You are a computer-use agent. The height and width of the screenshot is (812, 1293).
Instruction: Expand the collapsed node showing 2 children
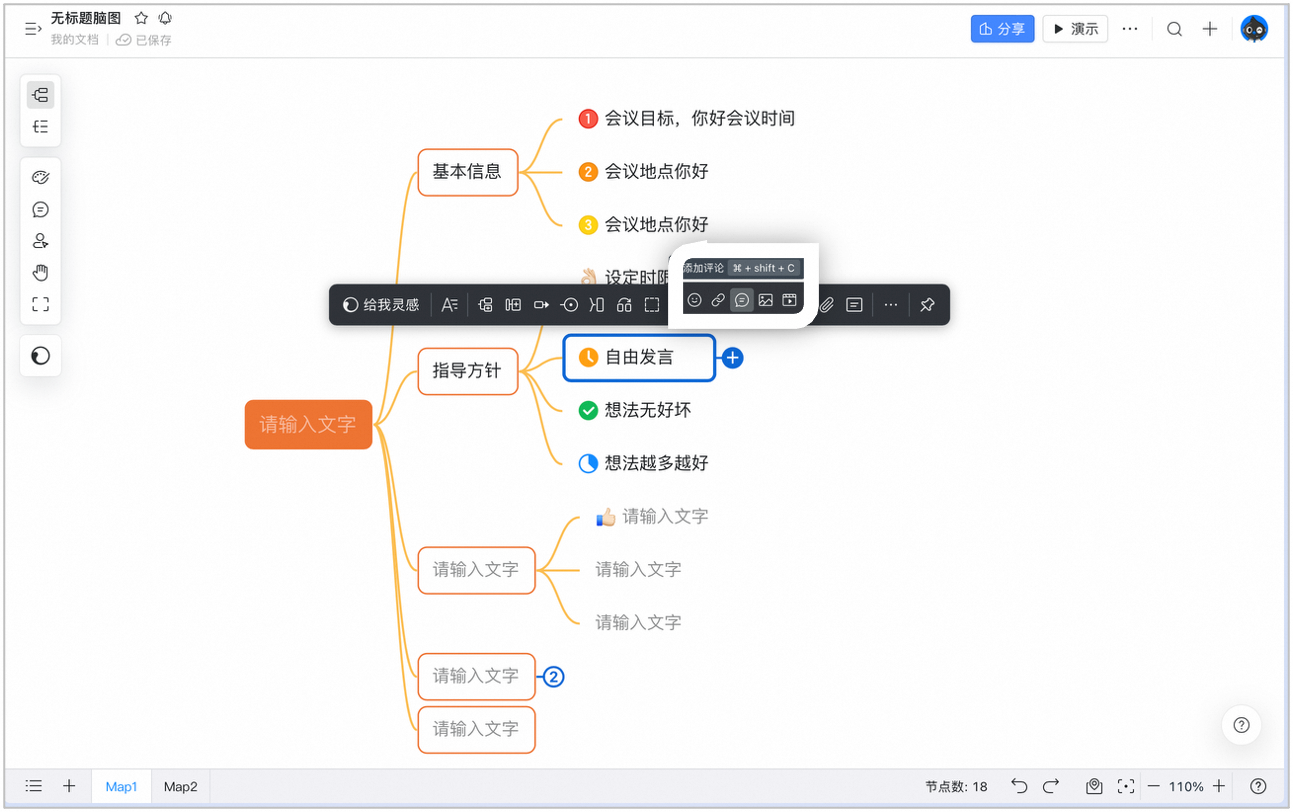point(553,677)
